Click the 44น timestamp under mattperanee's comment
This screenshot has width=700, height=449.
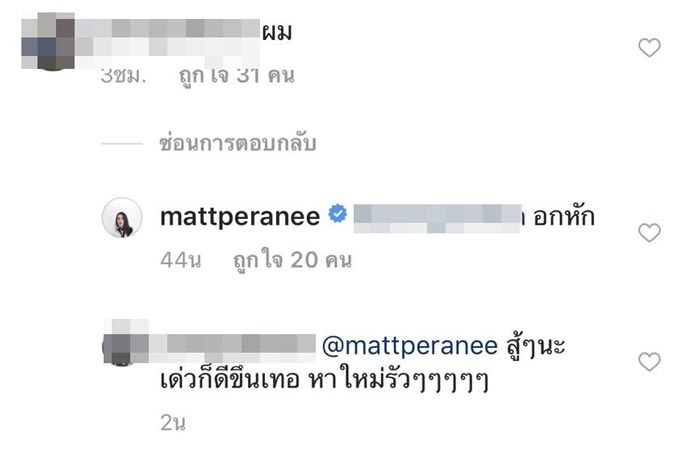[x=181, y=260]
